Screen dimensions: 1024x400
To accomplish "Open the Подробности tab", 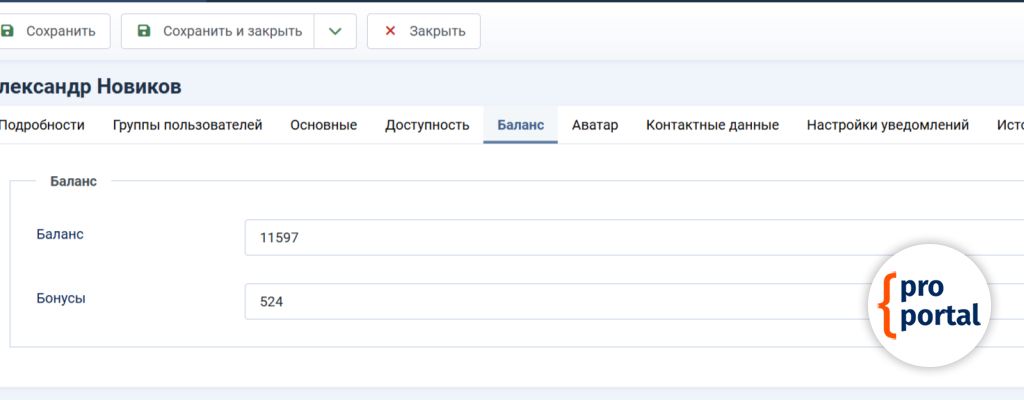I will click(42, 125).
